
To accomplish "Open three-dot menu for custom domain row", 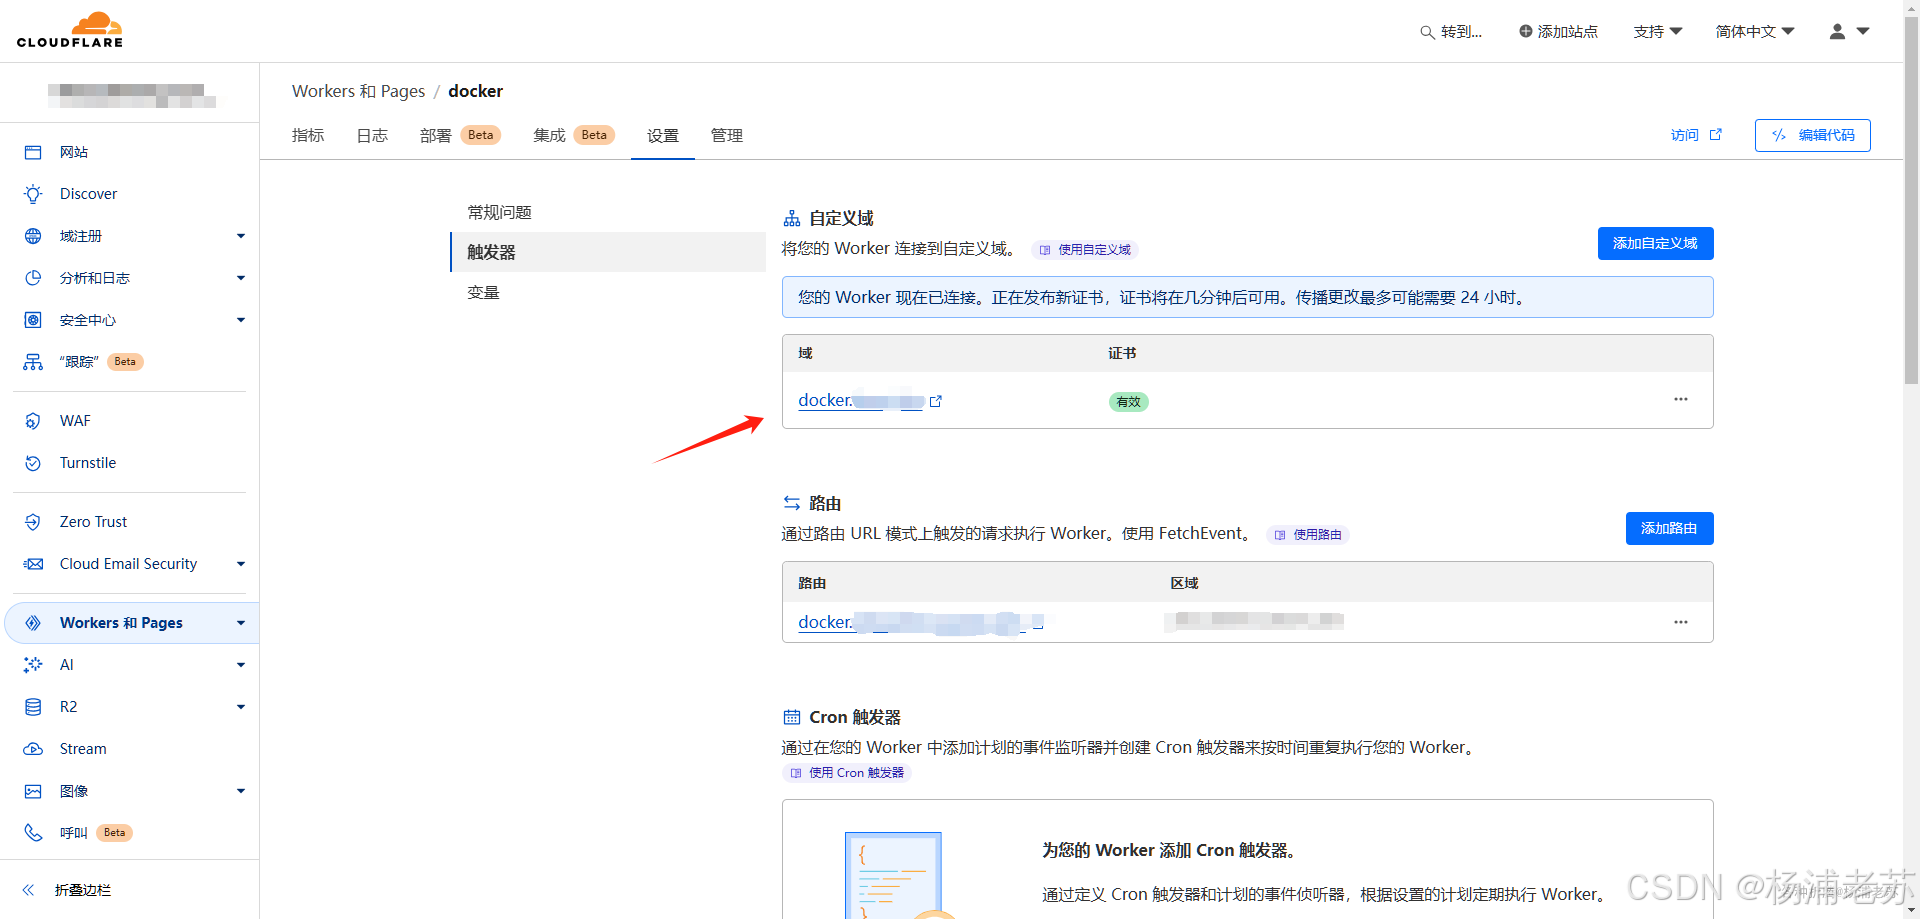I will coord(1681,399).
